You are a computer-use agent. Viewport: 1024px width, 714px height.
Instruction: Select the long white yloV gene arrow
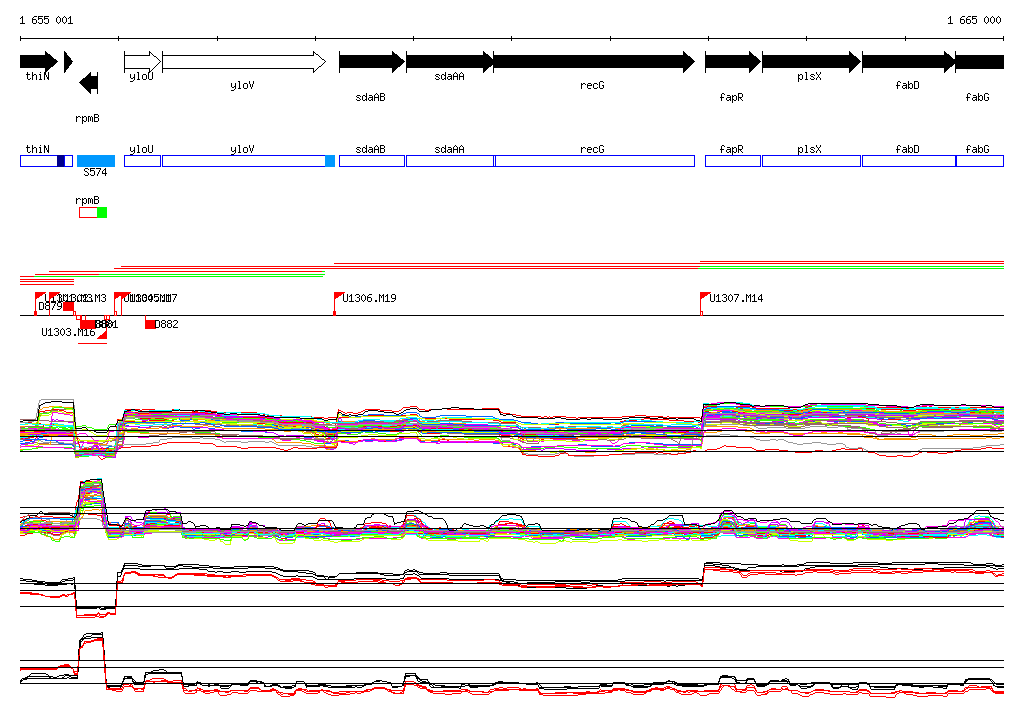pyautogui.click(x=243, y=62)
